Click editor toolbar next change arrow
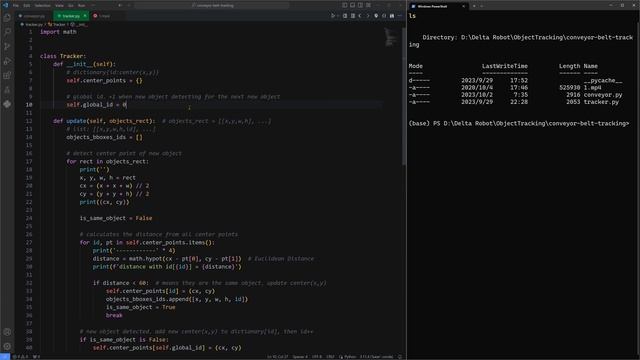640x360 pixels. click(x=368, y=16)
